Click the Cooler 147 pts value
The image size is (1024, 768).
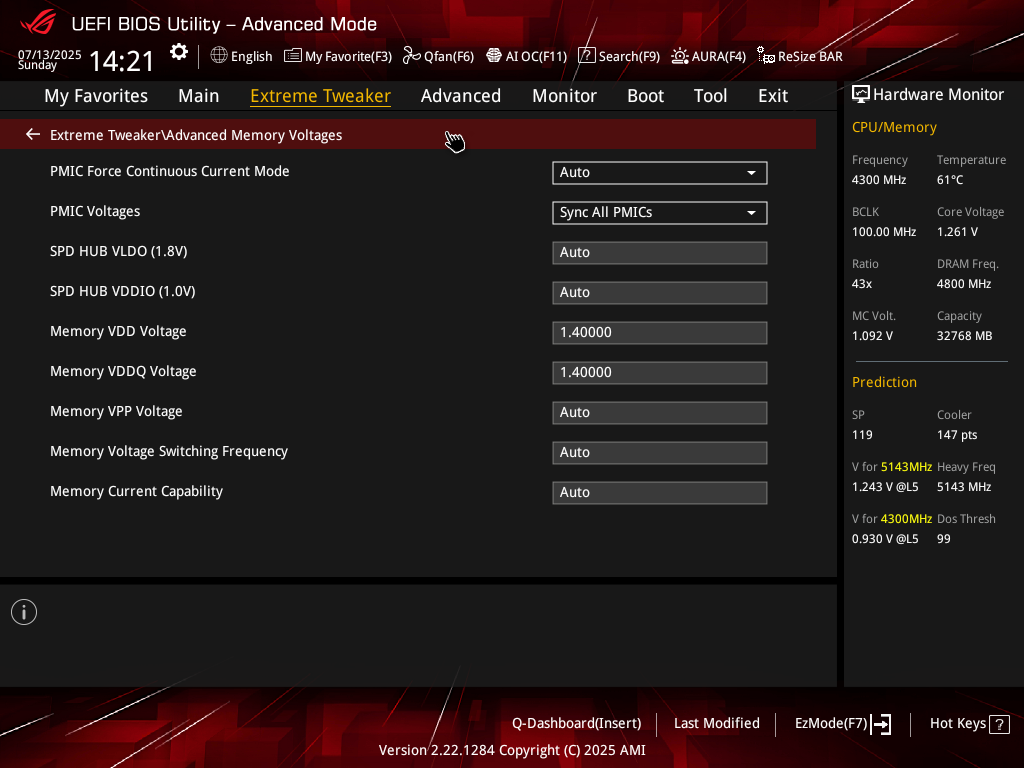pos(957,435)
